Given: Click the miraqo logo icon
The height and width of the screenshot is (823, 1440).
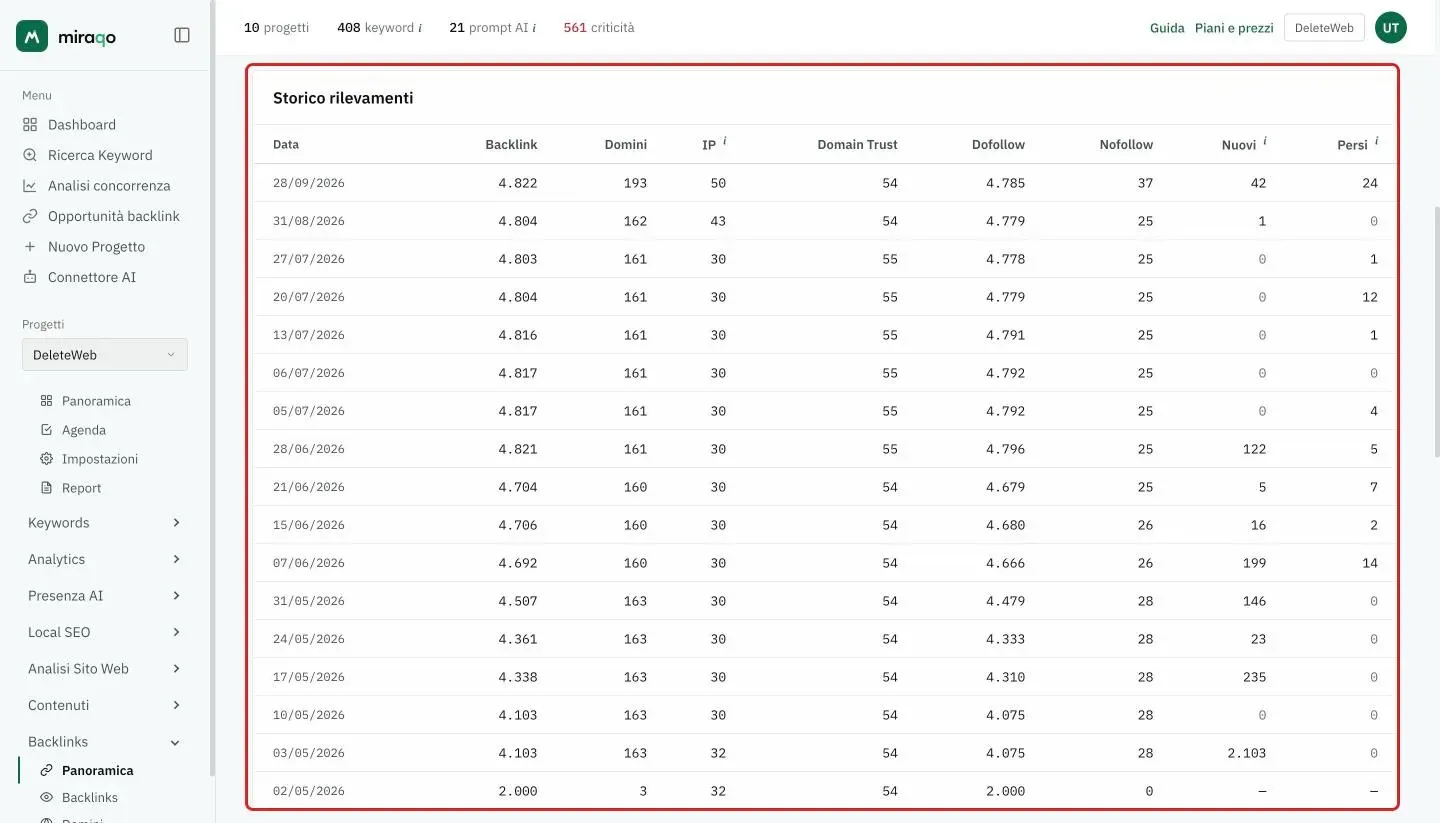Looking at the screenshot, I should click(x=32, y=36).
